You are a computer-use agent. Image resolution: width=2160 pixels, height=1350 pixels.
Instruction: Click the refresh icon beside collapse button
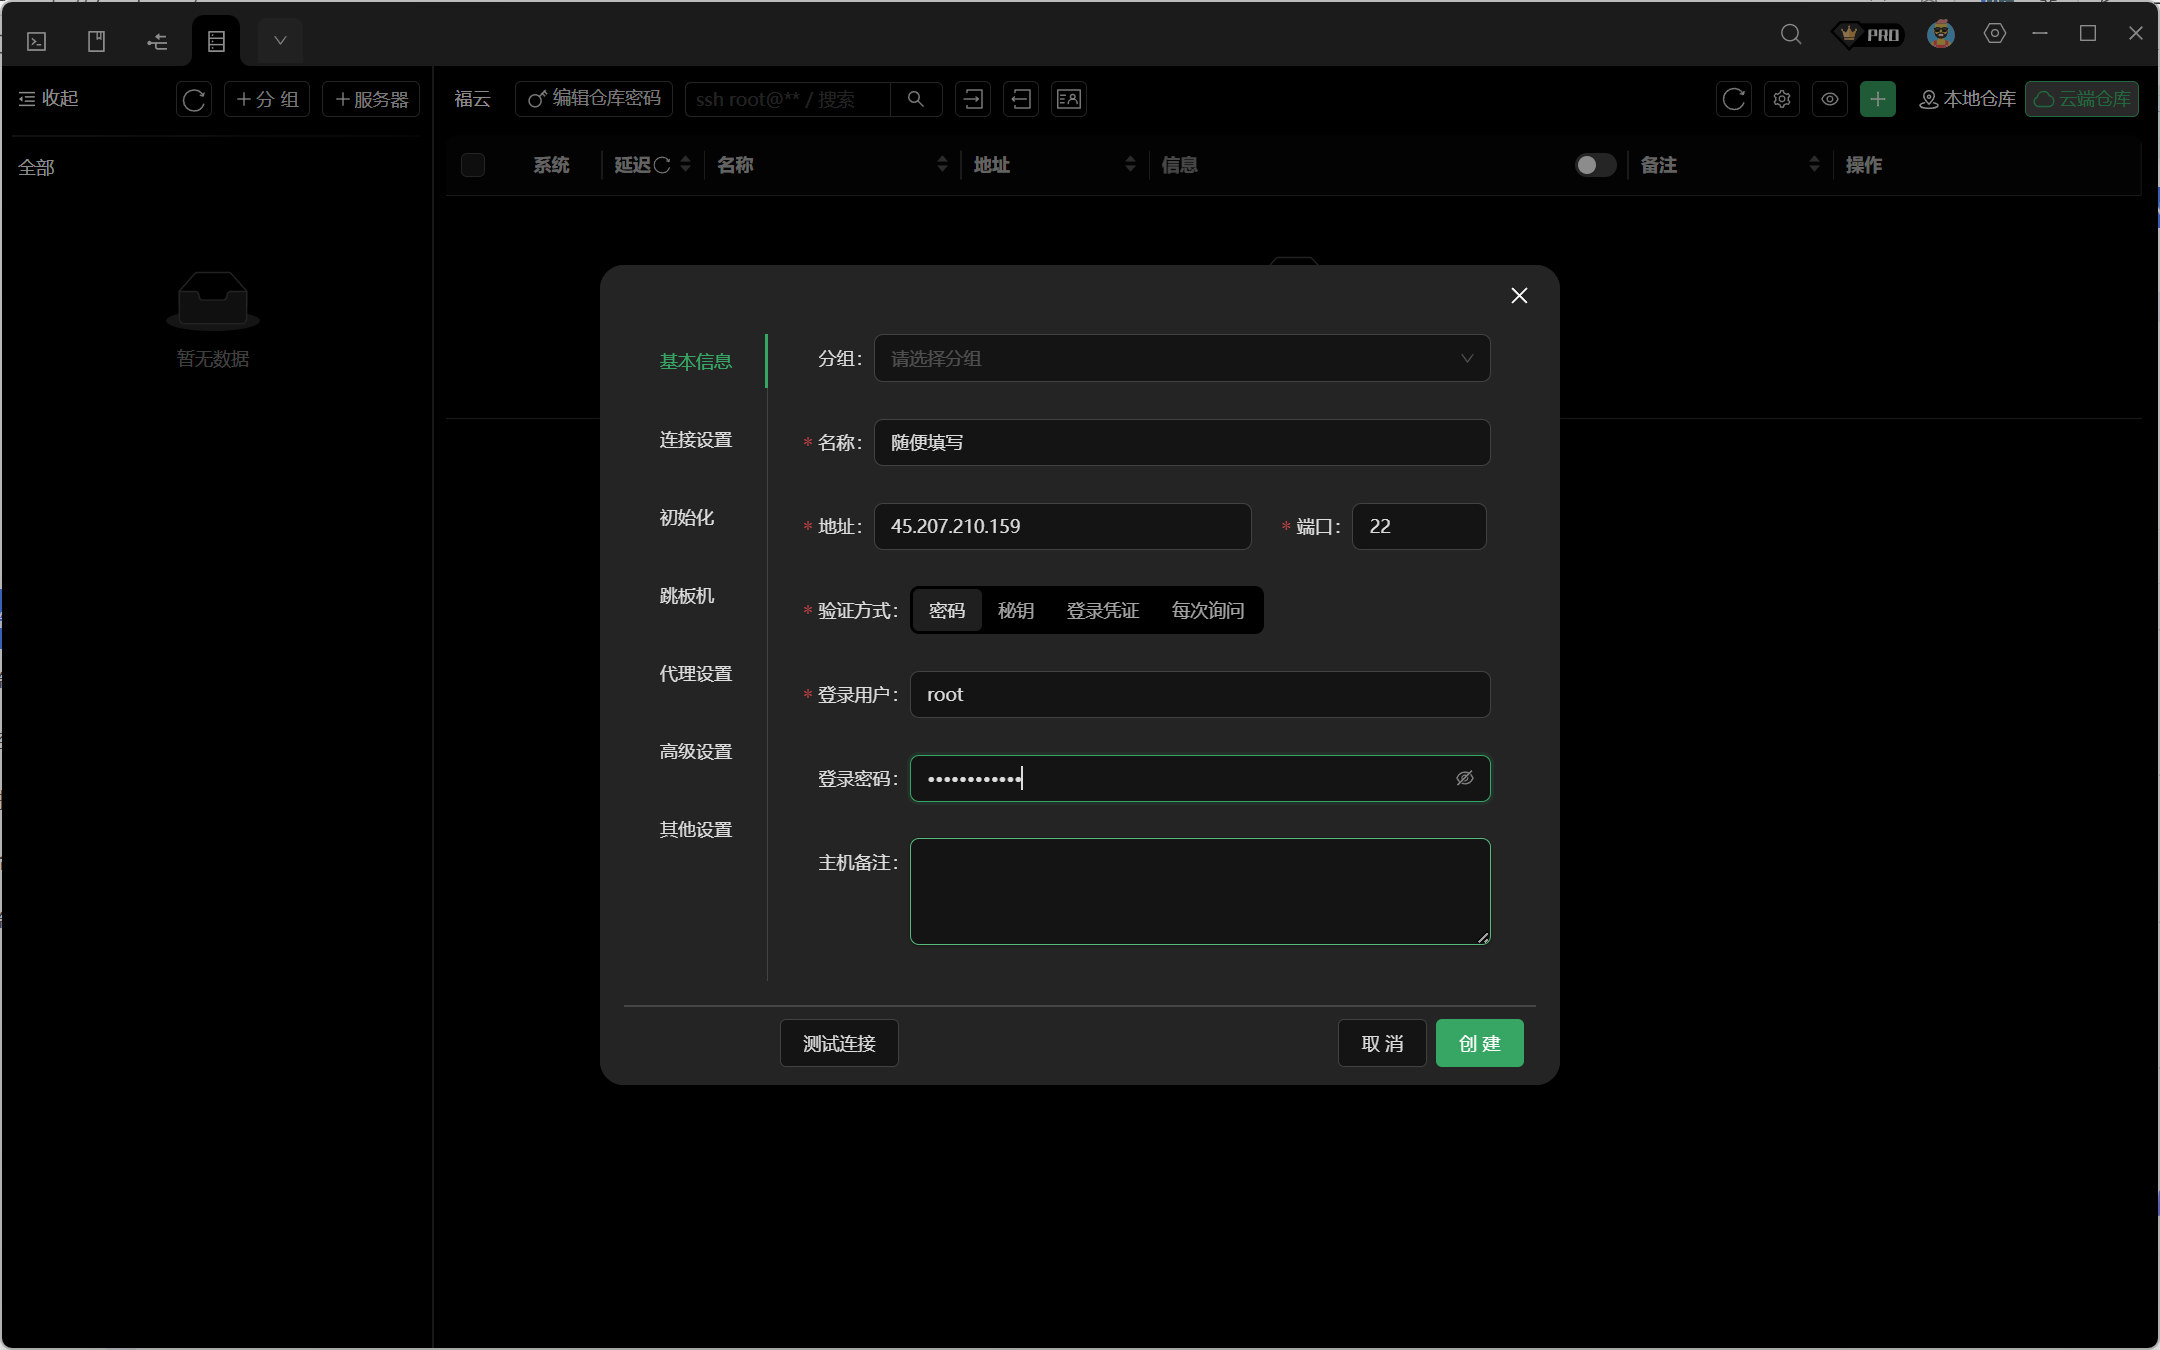[194, 99]
